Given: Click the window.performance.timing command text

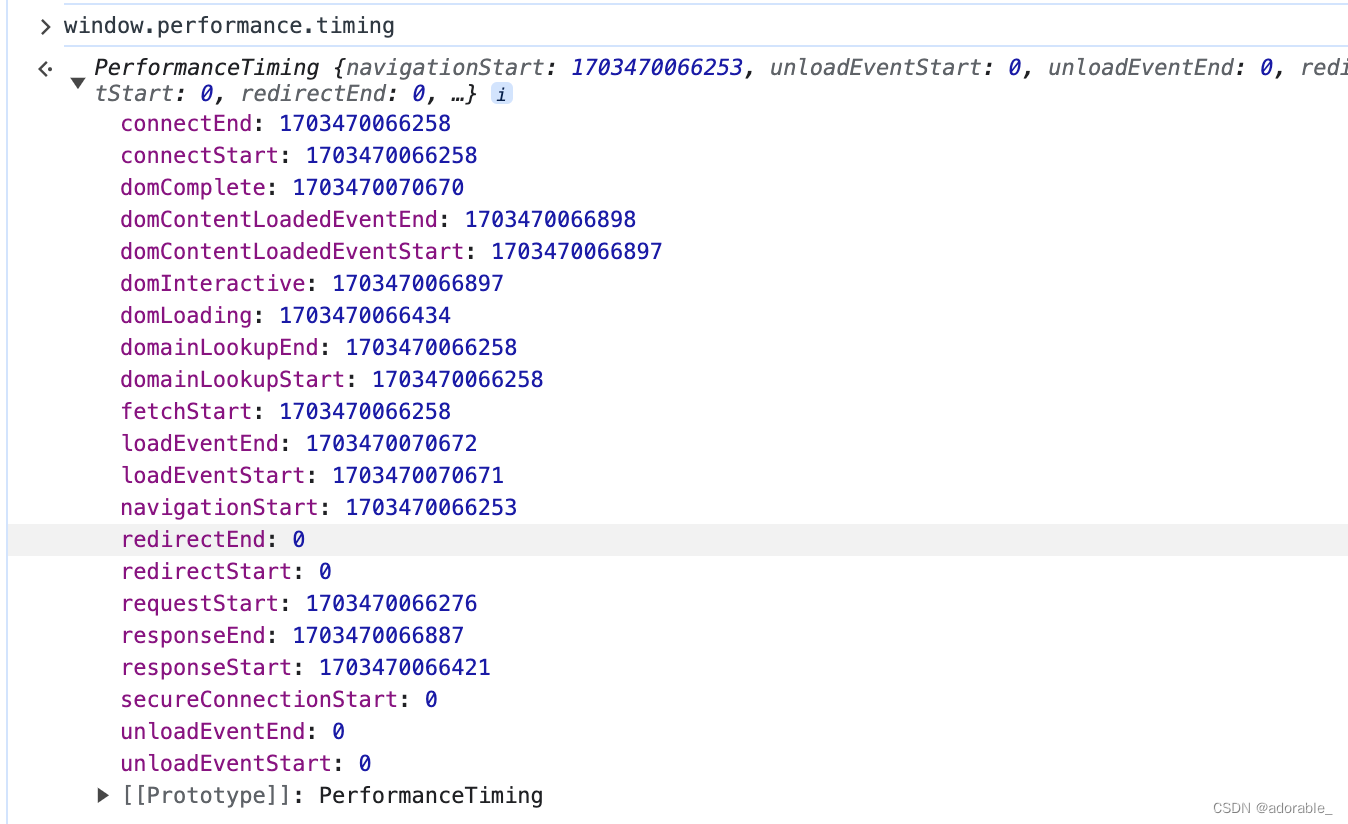Looking at the screenshot, I should (229, 26).
